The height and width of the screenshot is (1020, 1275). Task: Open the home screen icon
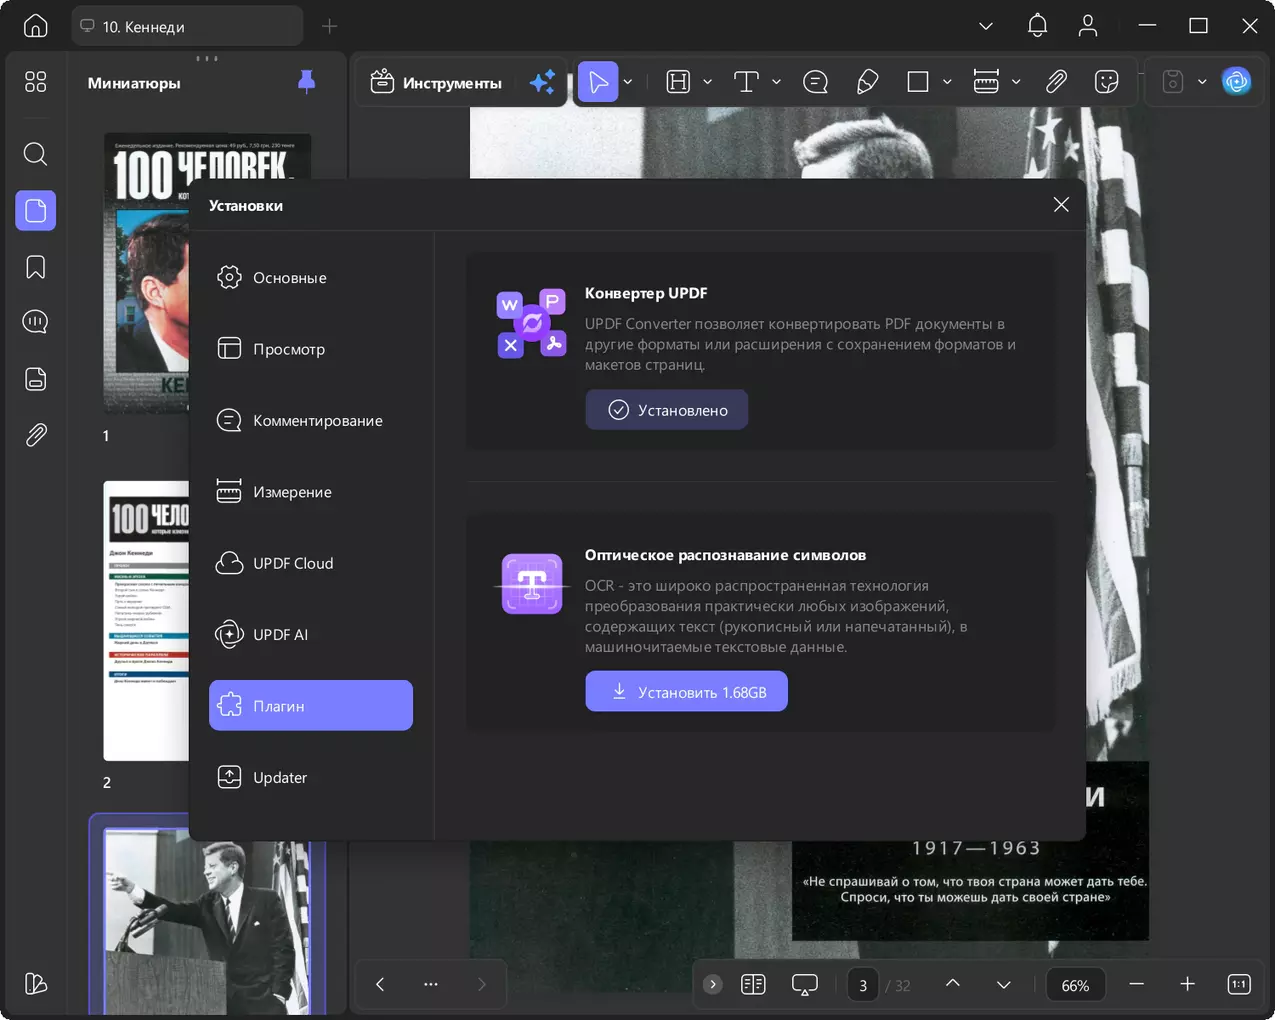36,26
